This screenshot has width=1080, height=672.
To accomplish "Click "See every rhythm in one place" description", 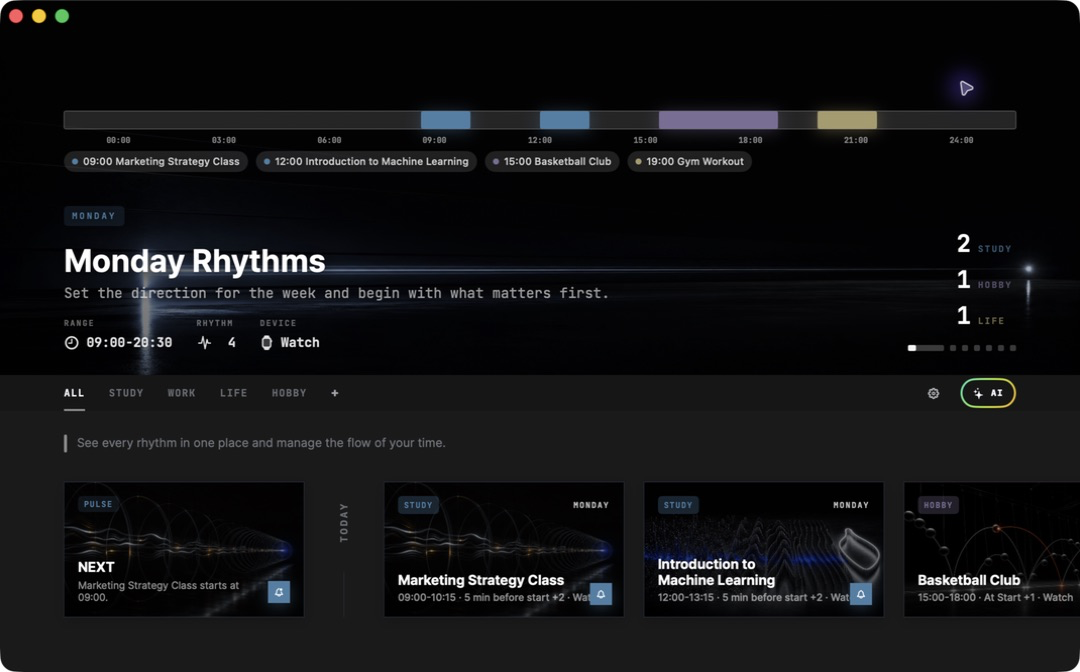I will click(x=261, y=443).
